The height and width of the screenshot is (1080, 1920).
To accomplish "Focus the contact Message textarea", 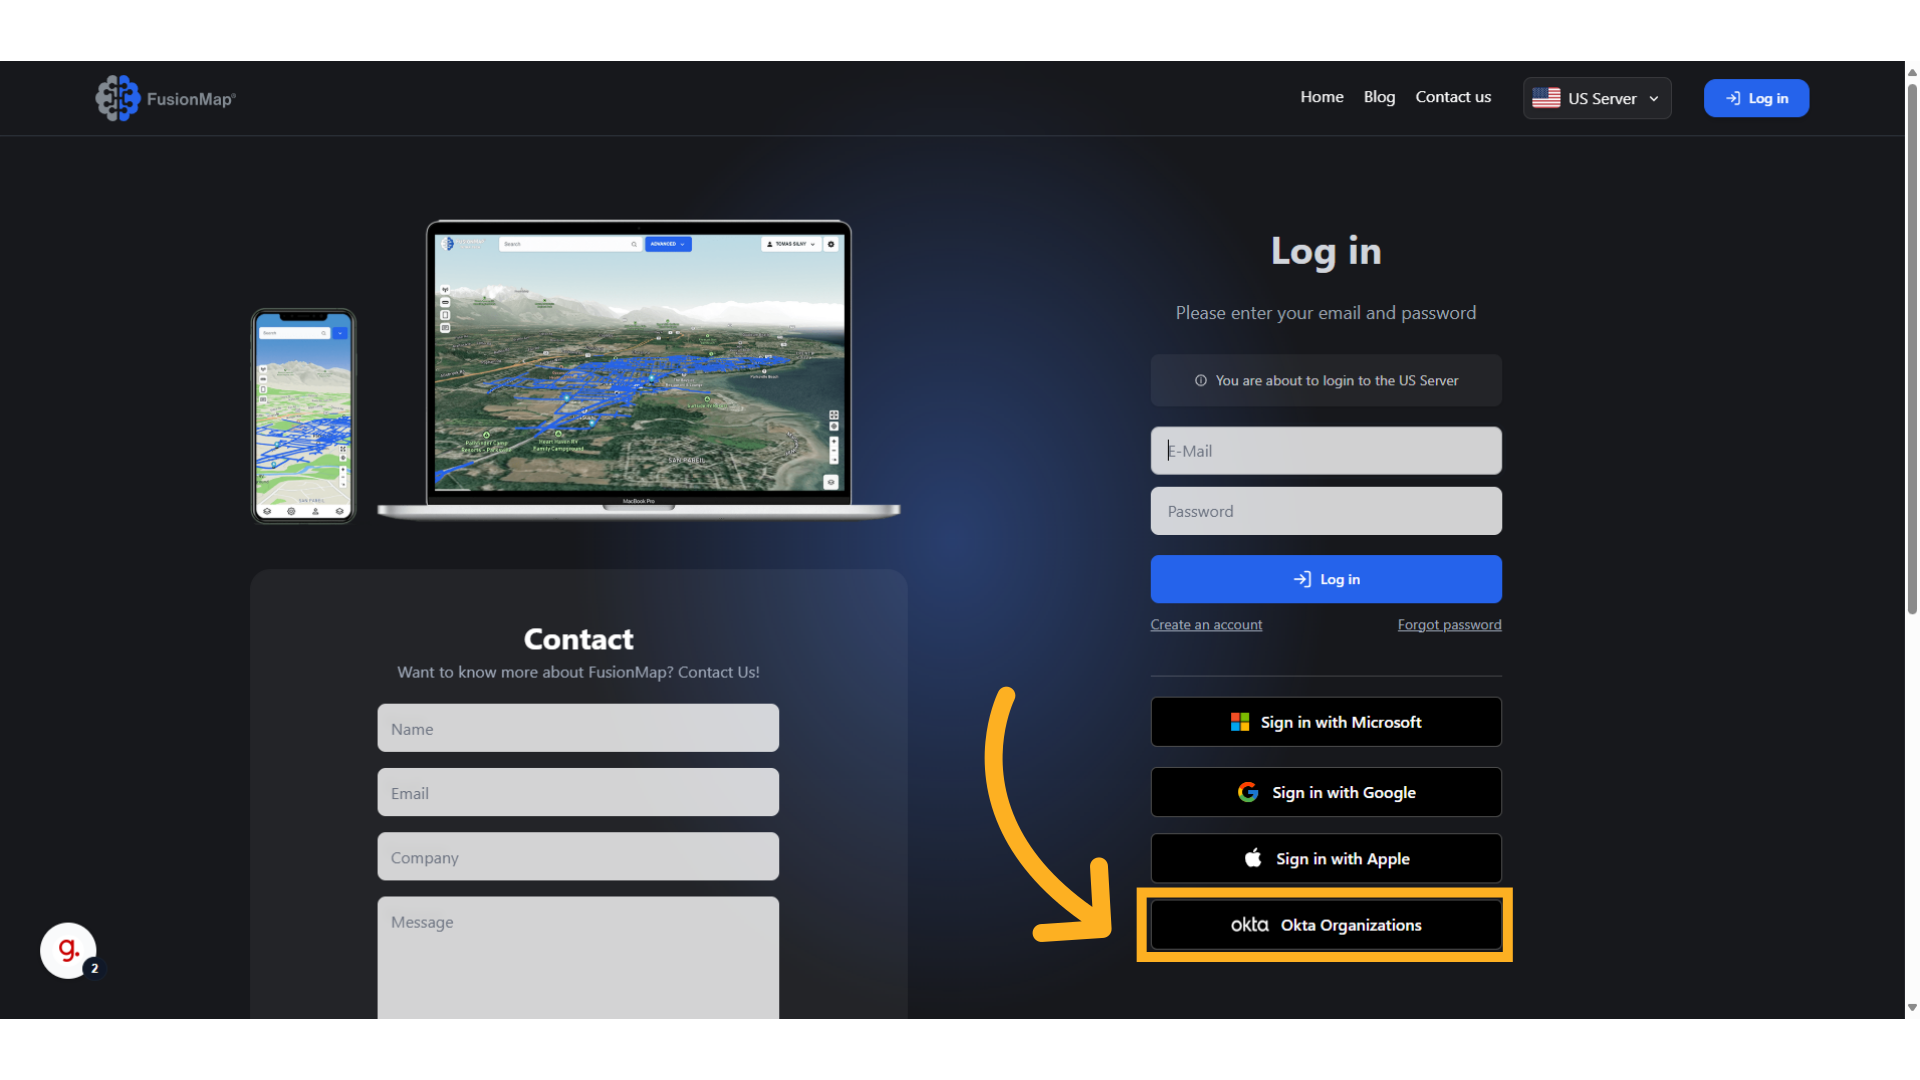I will [x=578, y=958].
